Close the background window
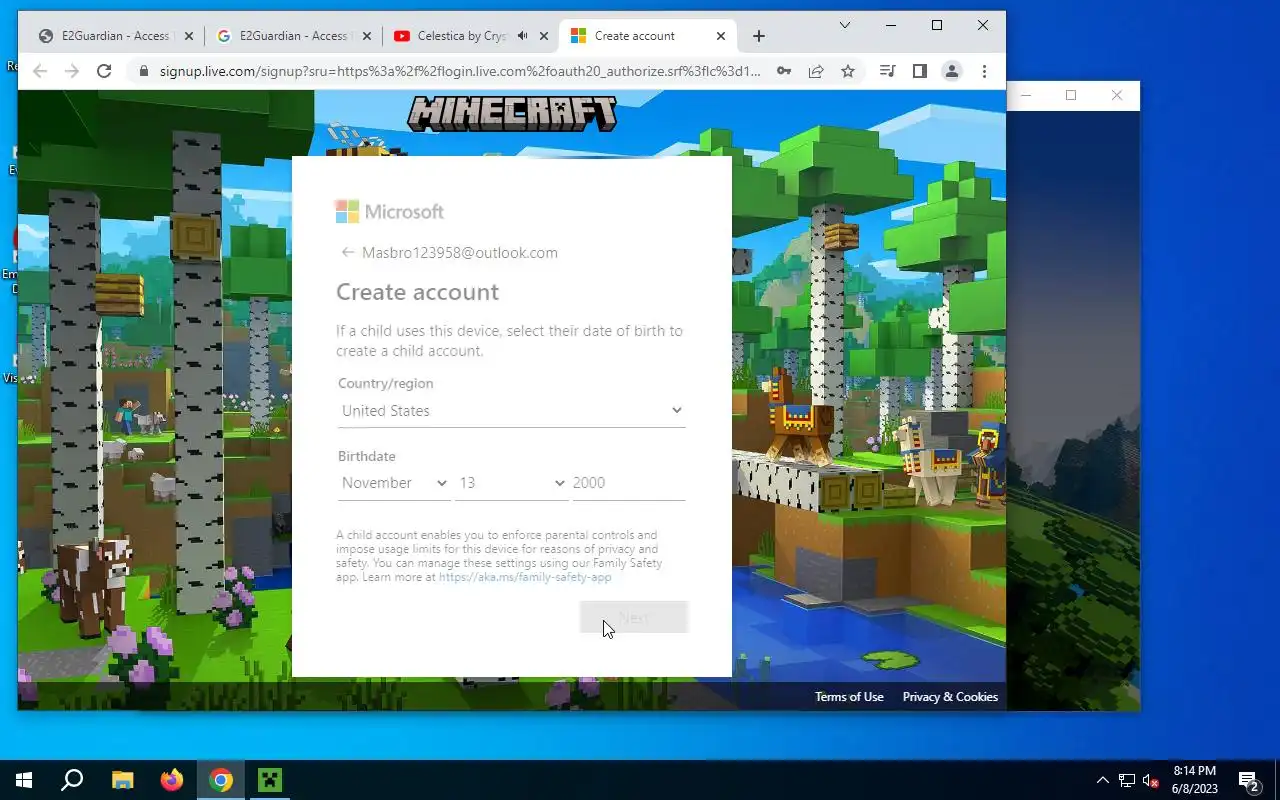Screen dimensions: 1280x800 (1117, 95)
